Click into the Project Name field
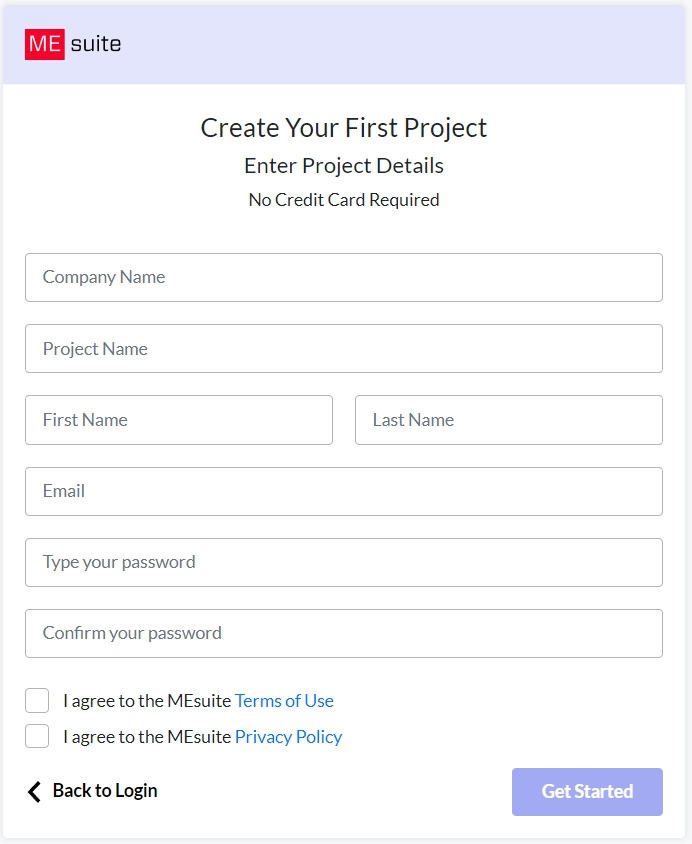 343,349
